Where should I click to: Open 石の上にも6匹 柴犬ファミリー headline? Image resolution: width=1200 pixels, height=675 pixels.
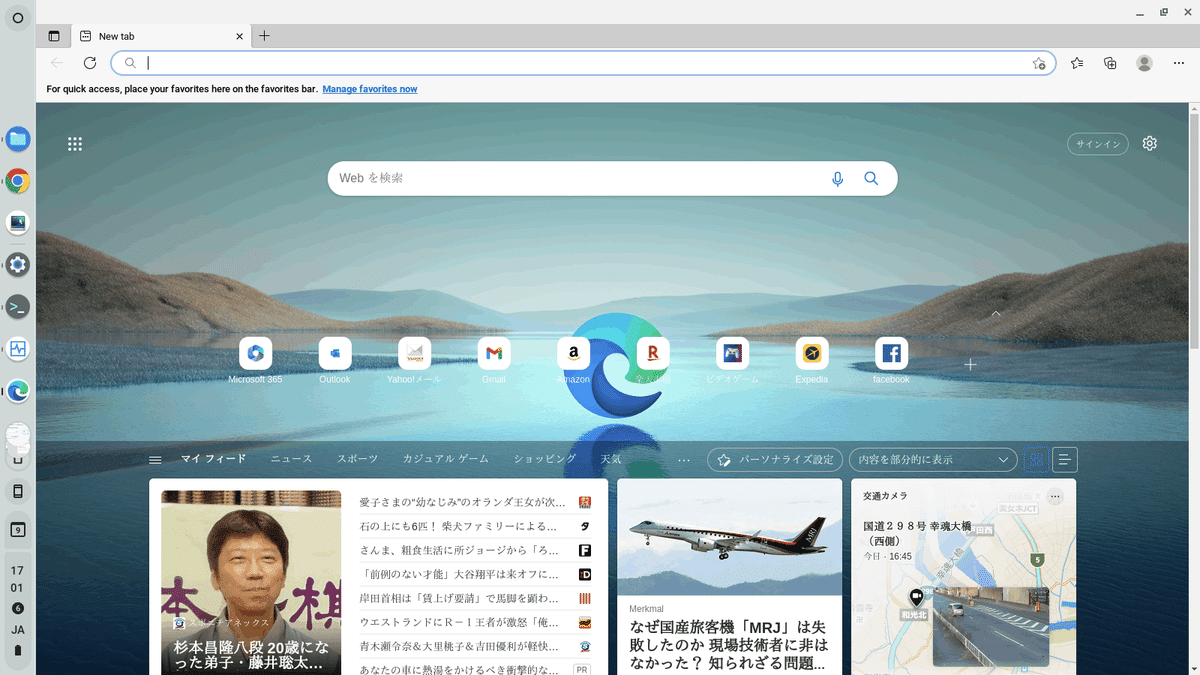[459, 526]
